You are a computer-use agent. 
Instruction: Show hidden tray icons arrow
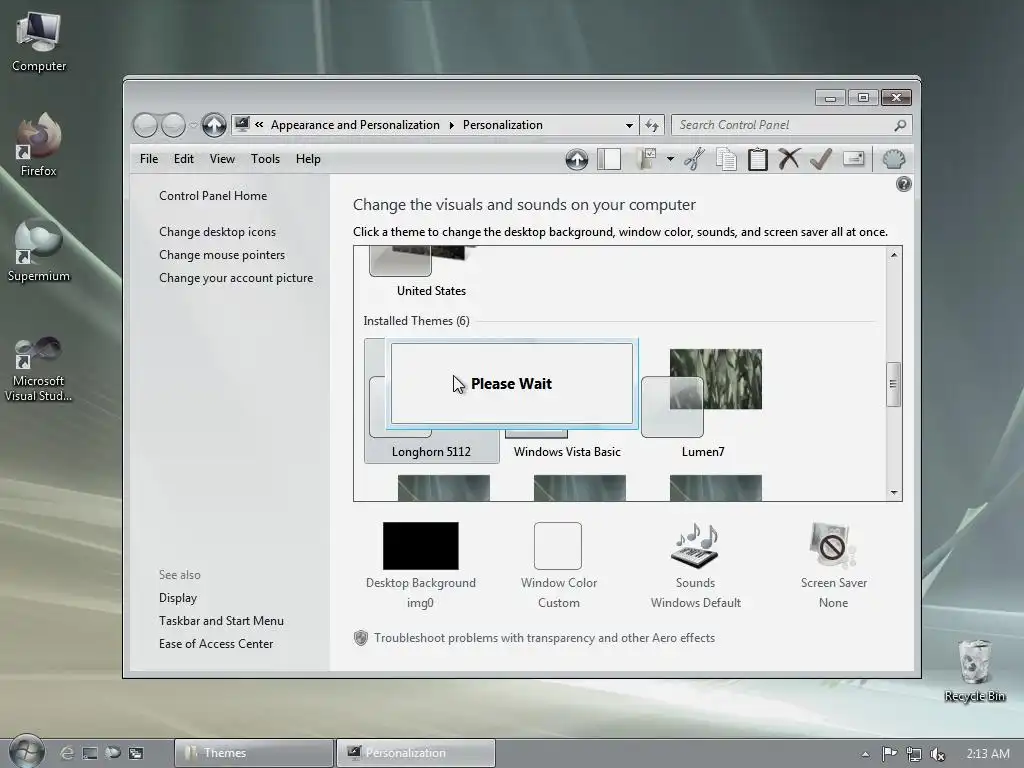(x=865, y=754)
